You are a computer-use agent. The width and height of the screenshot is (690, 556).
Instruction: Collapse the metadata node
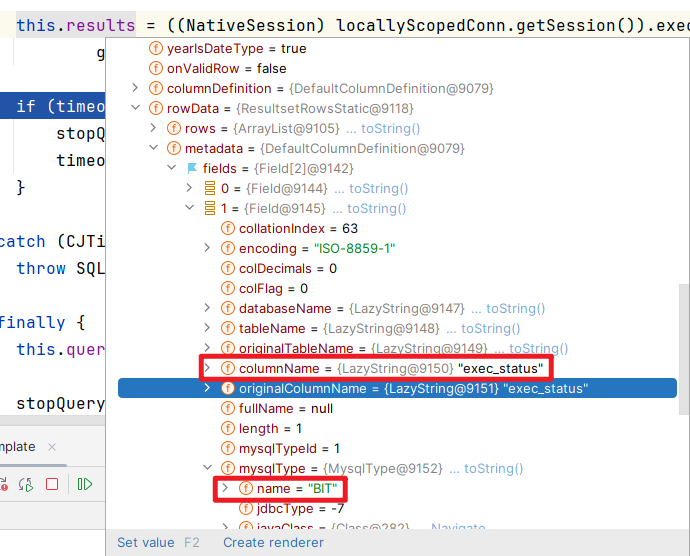154,148
